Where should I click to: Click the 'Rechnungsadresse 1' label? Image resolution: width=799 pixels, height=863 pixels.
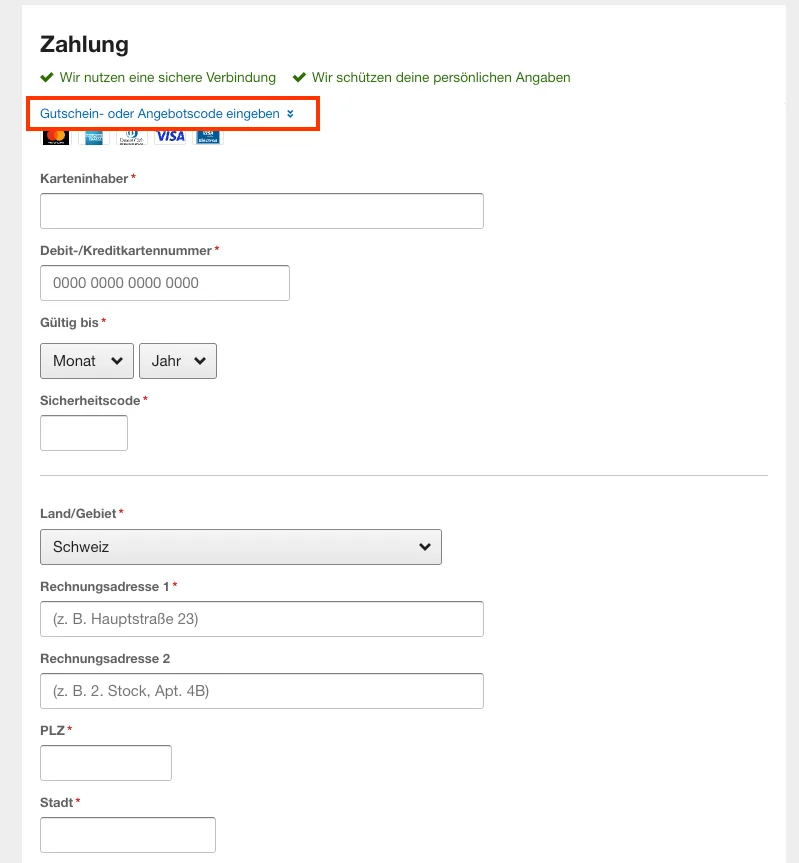coord(105,587)
